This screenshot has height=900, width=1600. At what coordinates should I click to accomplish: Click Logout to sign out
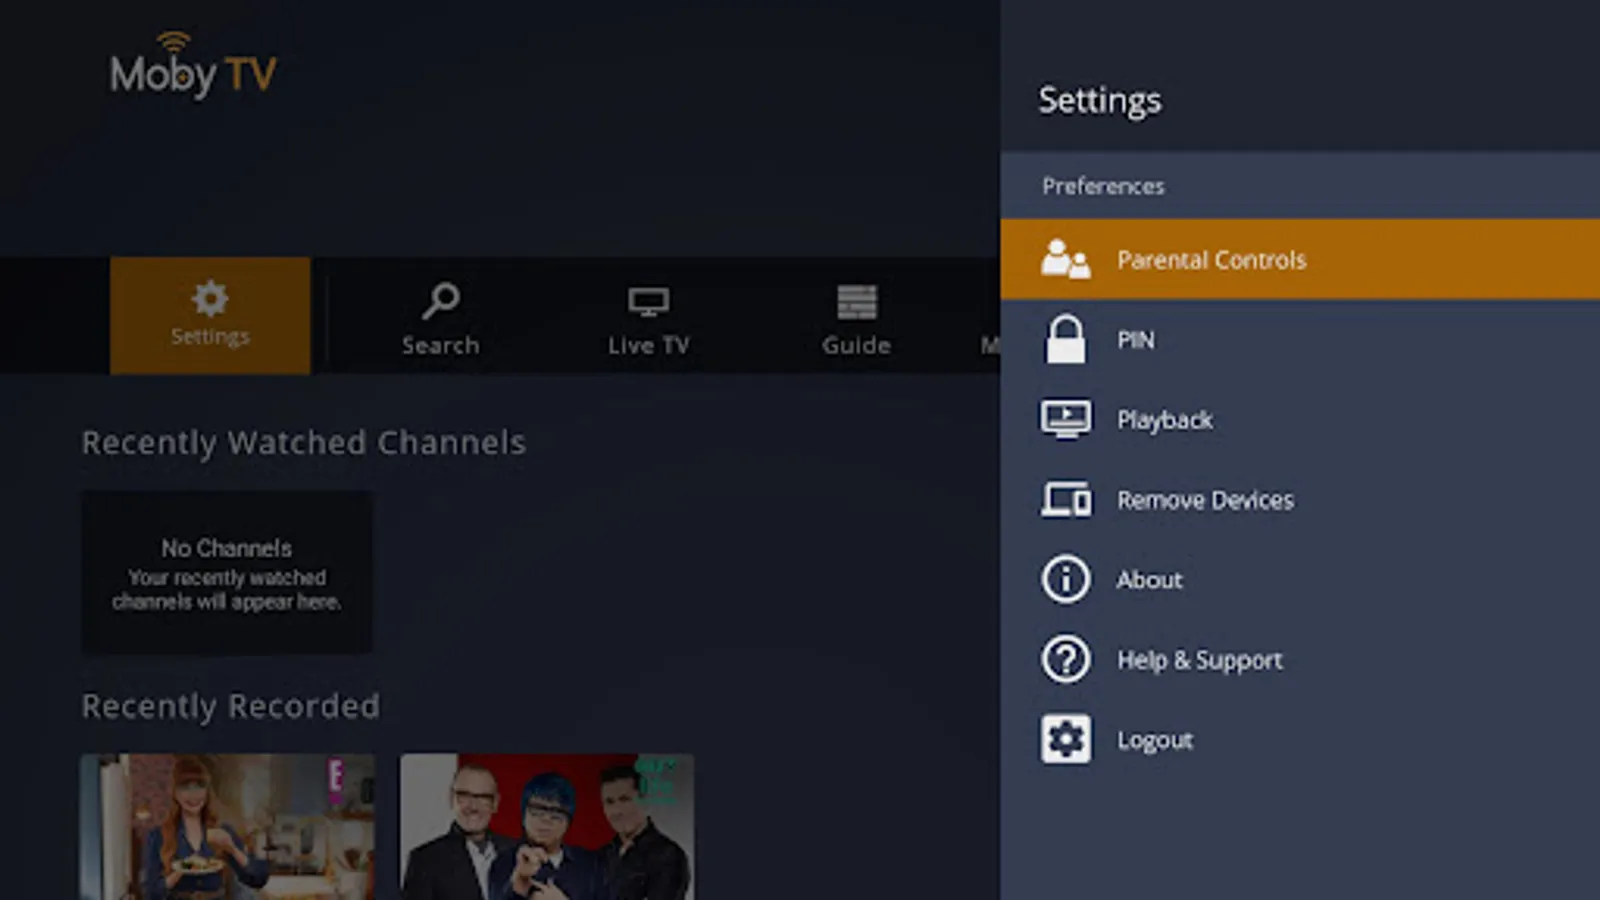pos(1155,738)
